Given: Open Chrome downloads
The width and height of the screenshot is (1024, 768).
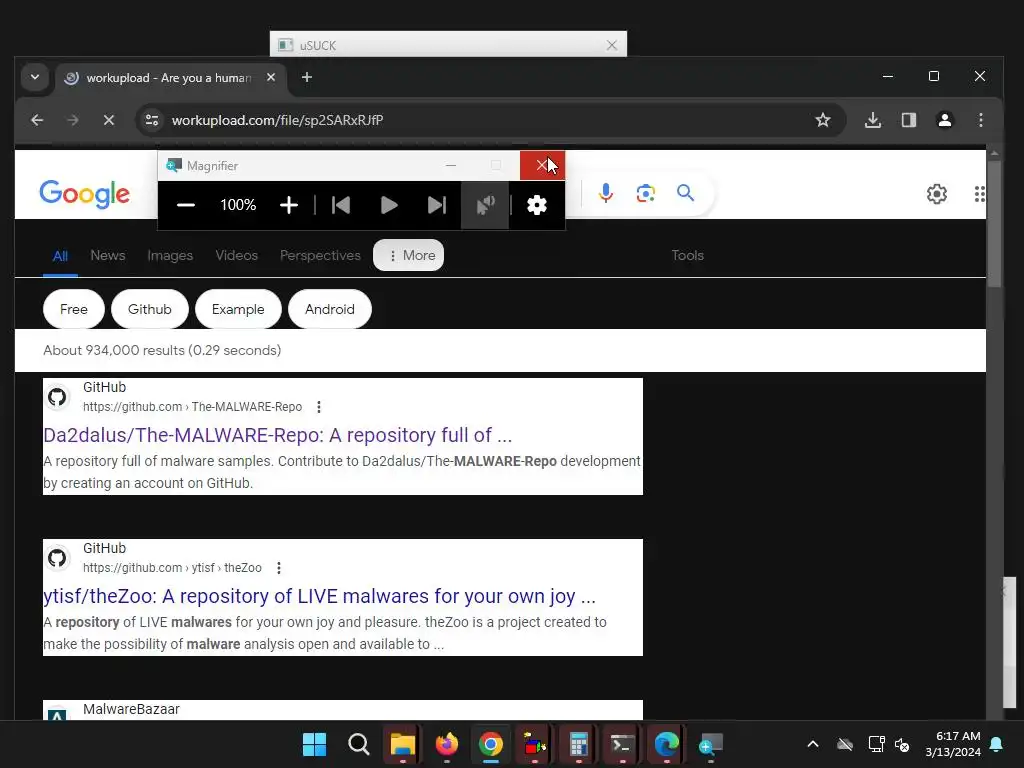Looking at the screenshot, I should [x=872, y=120].
